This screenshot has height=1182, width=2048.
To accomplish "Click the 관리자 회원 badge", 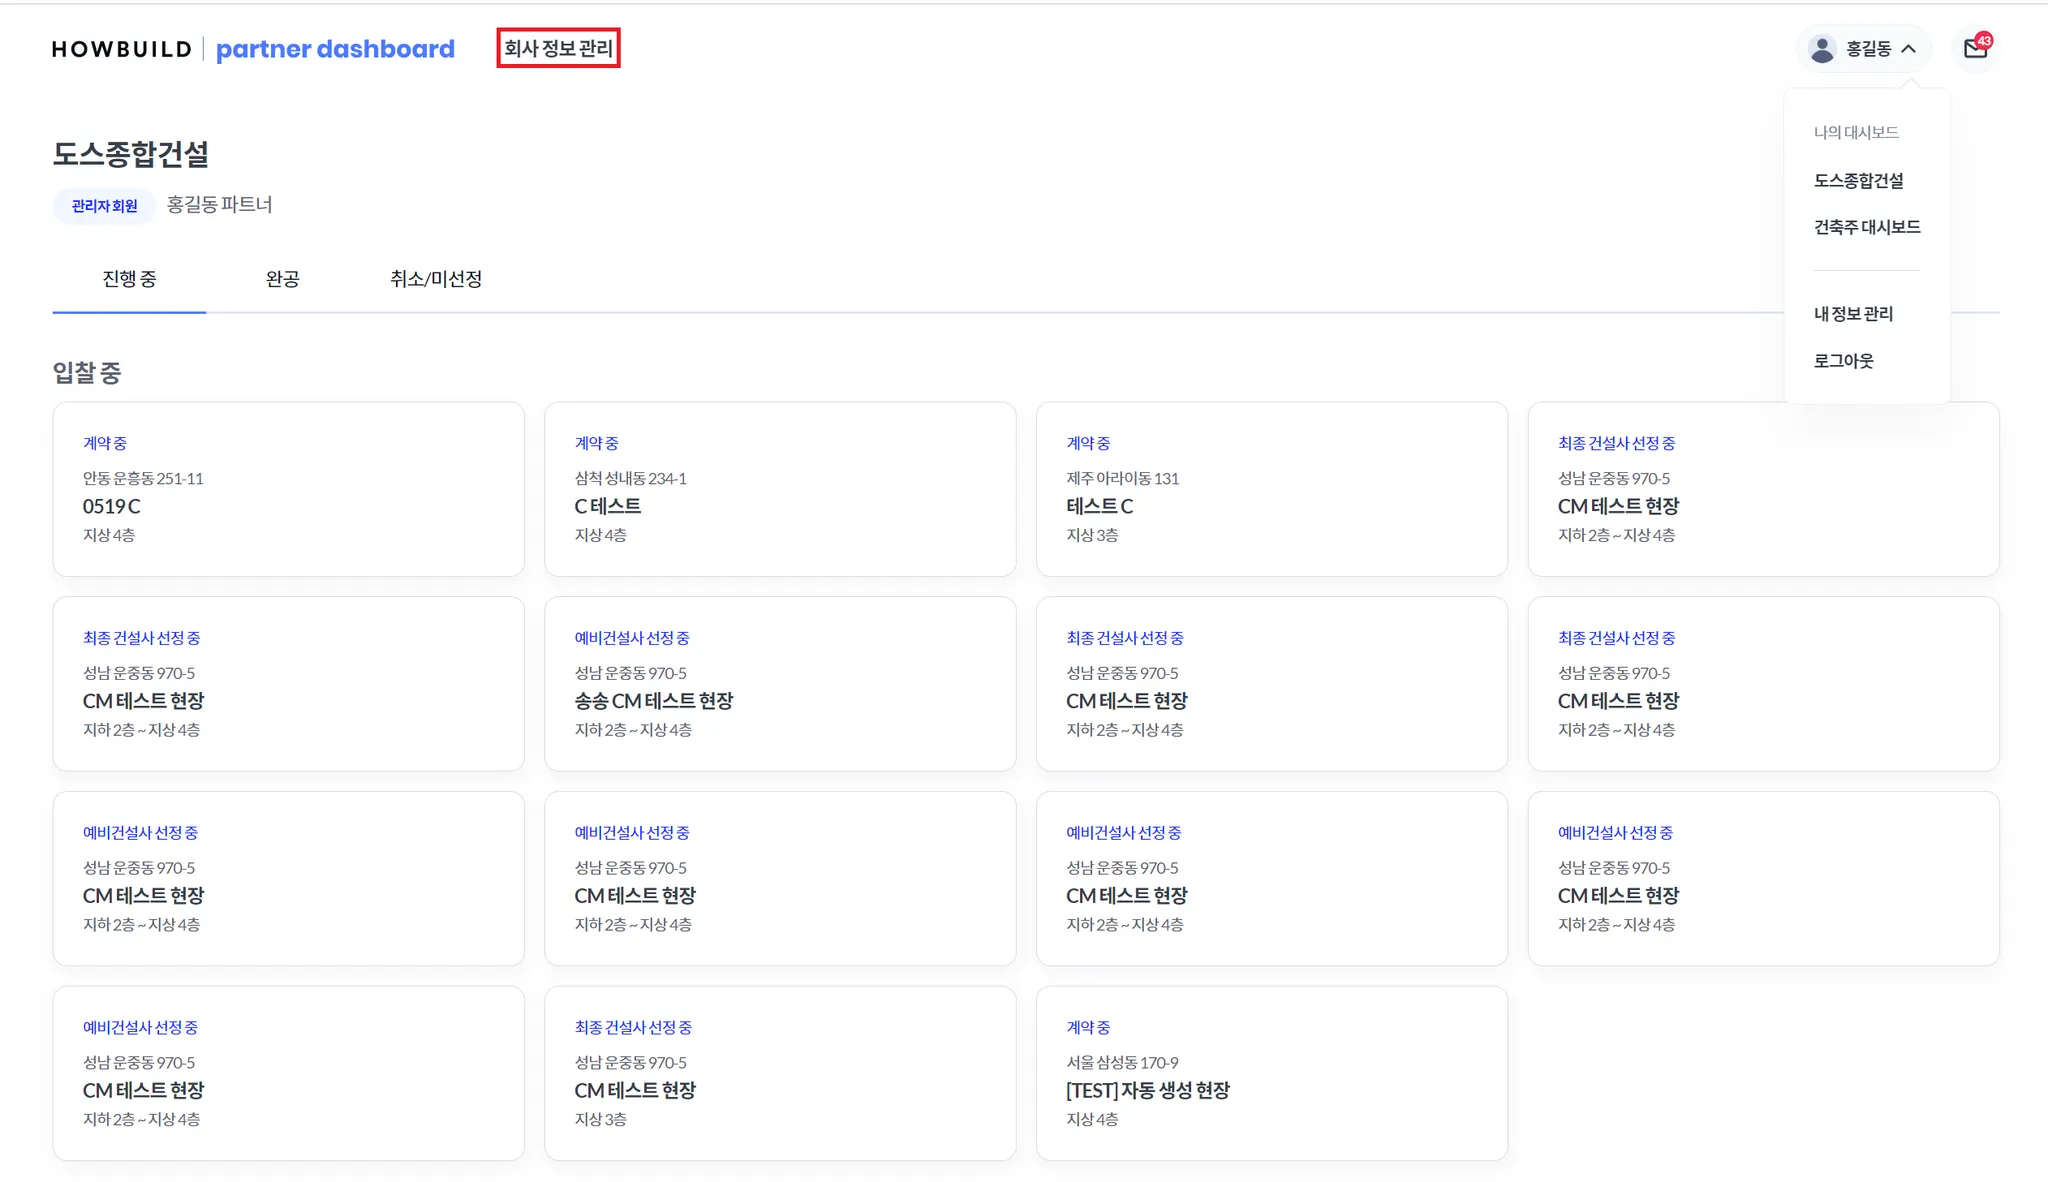I will pos(104,206).
